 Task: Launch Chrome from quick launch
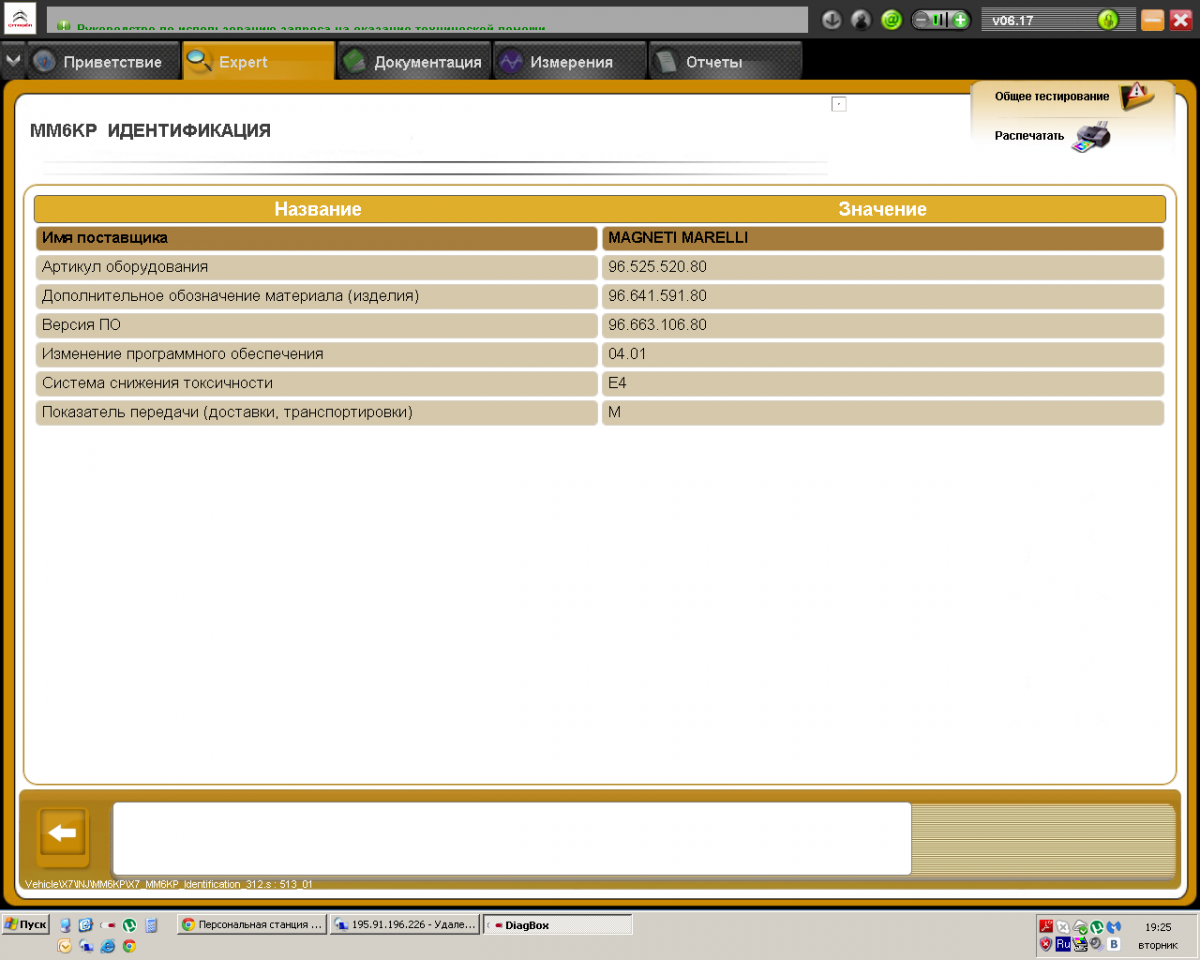[x=129, y=946]
